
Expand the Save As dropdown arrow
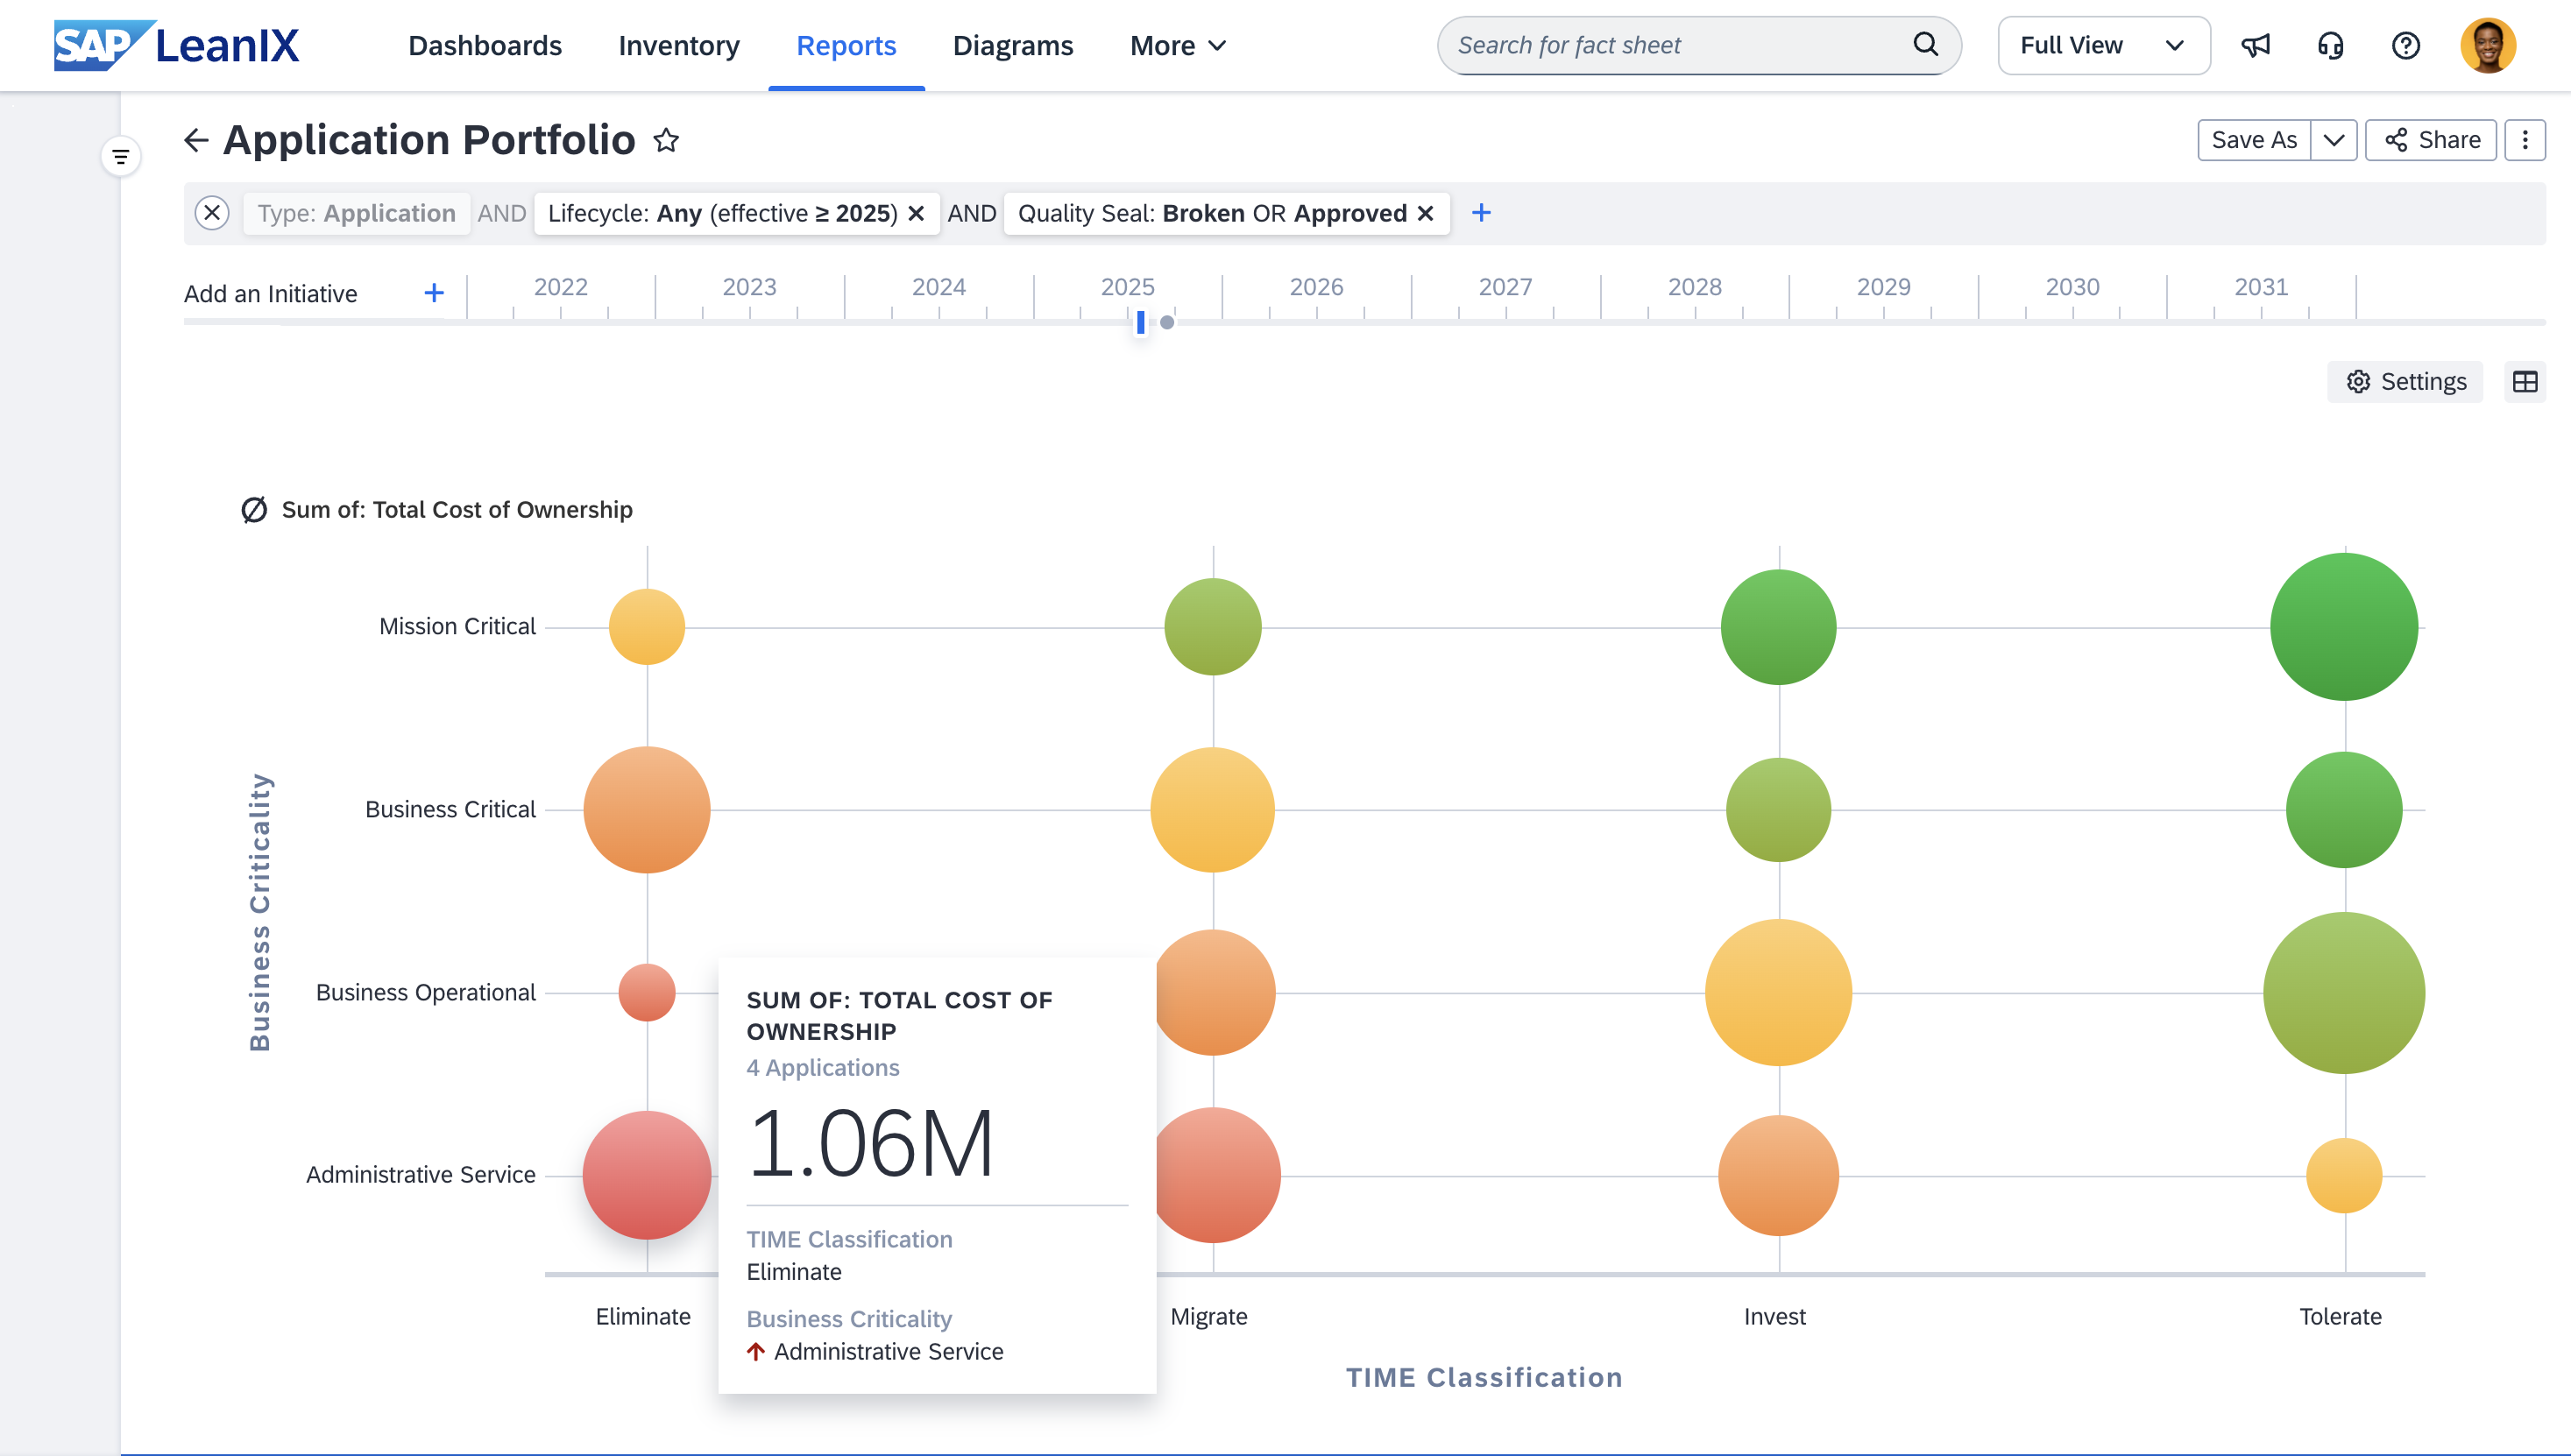2333,140
